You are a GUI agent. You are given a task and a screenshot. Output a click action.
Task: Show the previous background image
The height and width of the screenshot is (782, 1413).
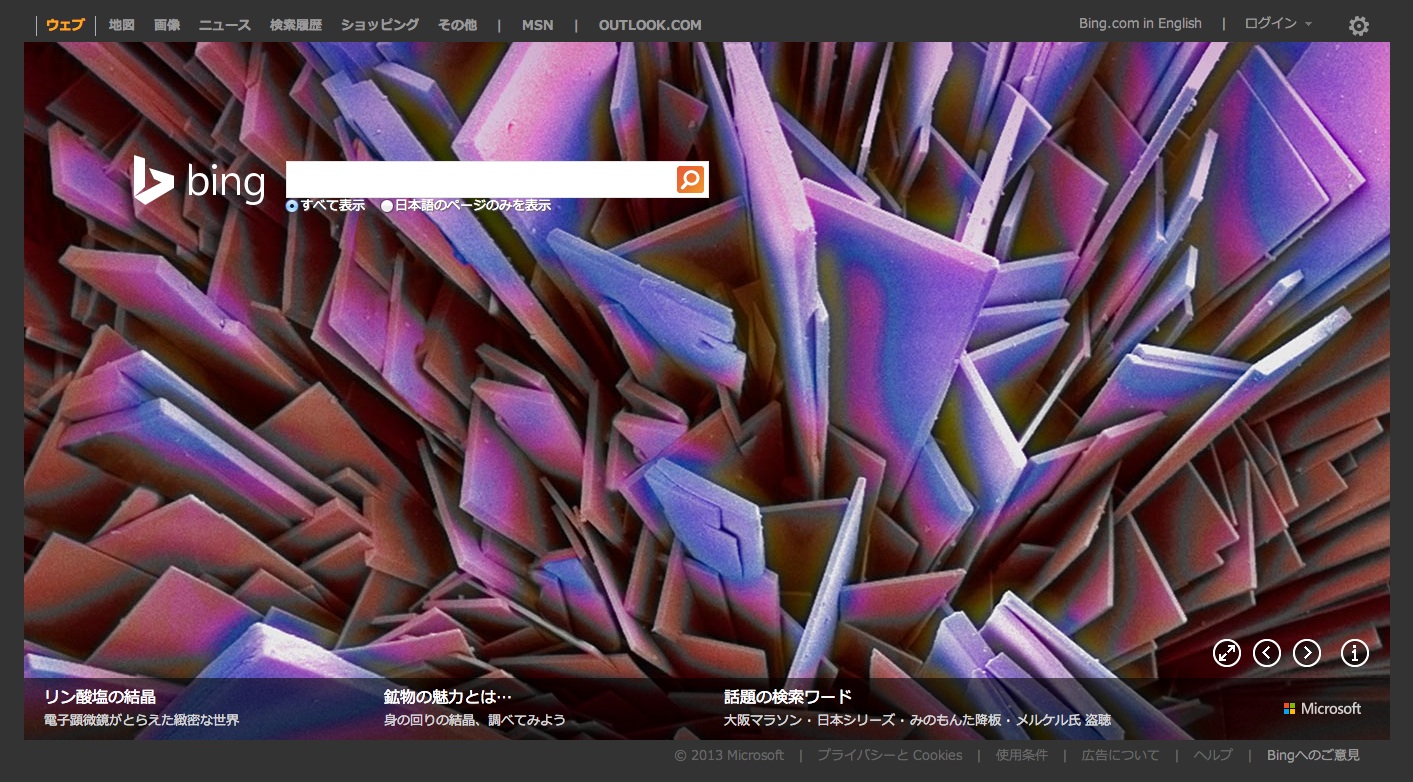[1266, 653]
